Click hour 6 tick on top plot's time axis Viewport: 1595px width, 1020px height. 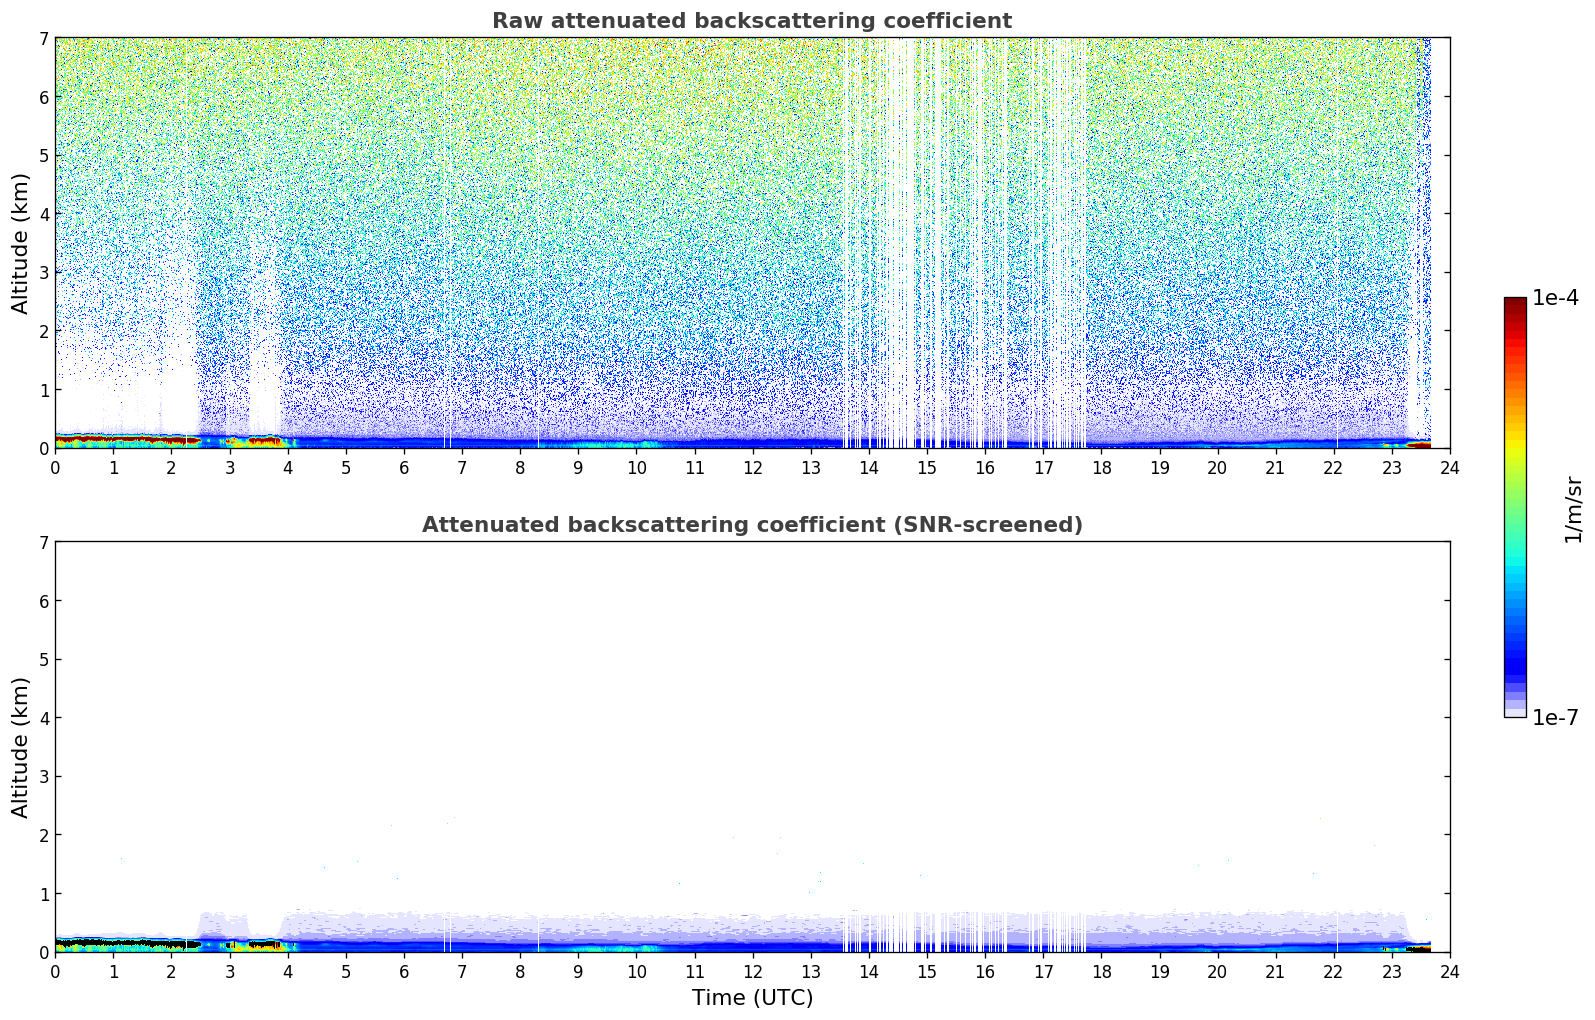404,467
